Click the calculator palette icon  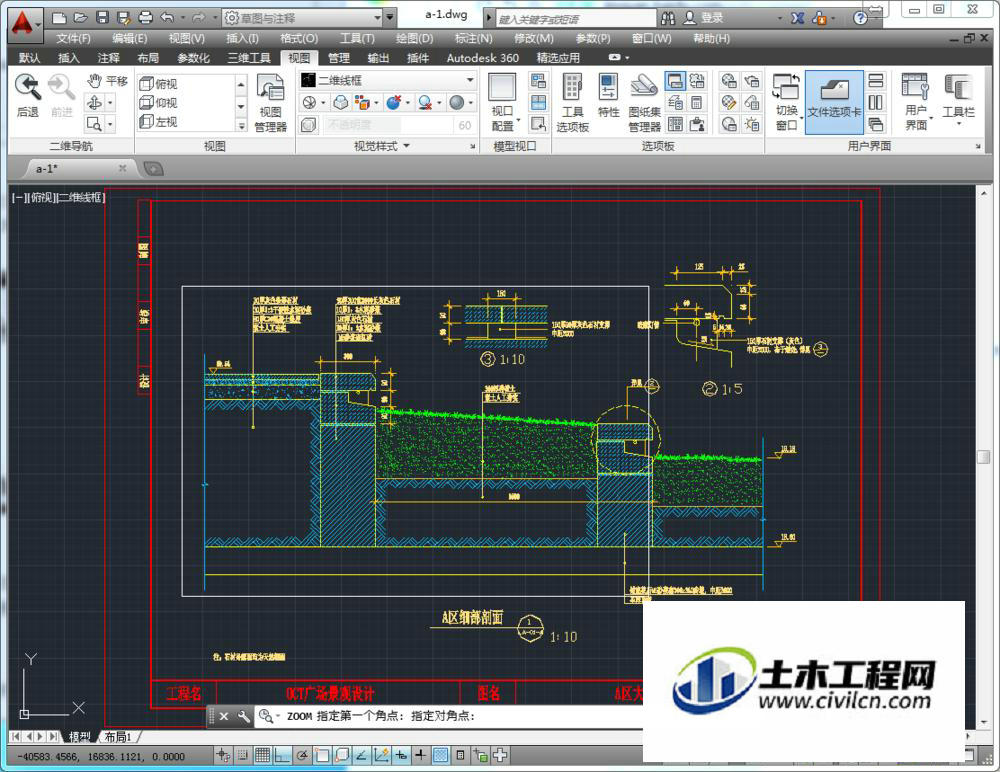click(696, 103)
